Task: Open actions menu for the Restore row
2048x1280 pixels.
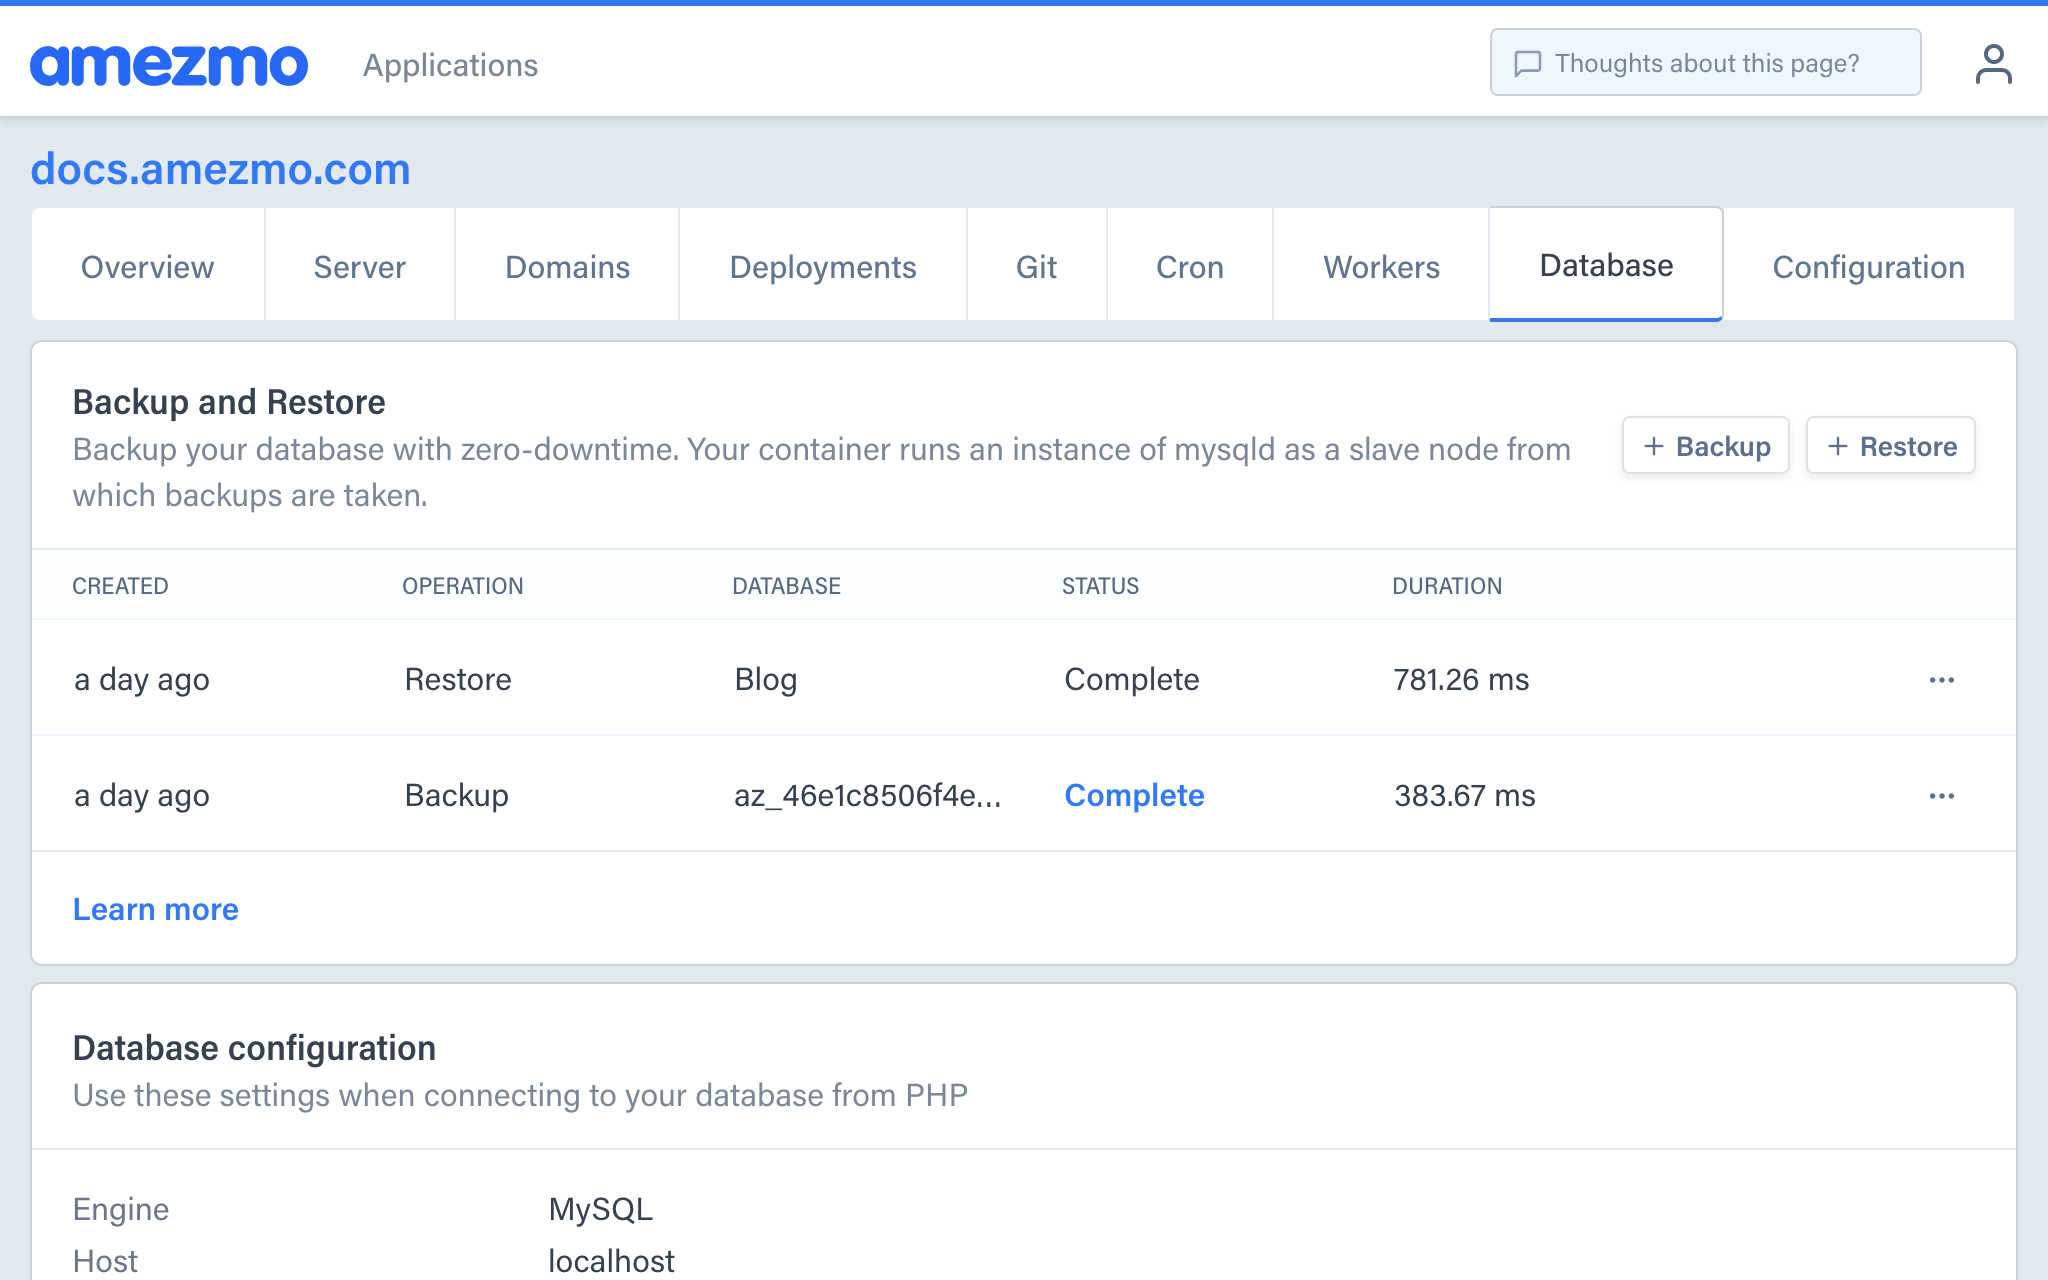Action: 1941,680
